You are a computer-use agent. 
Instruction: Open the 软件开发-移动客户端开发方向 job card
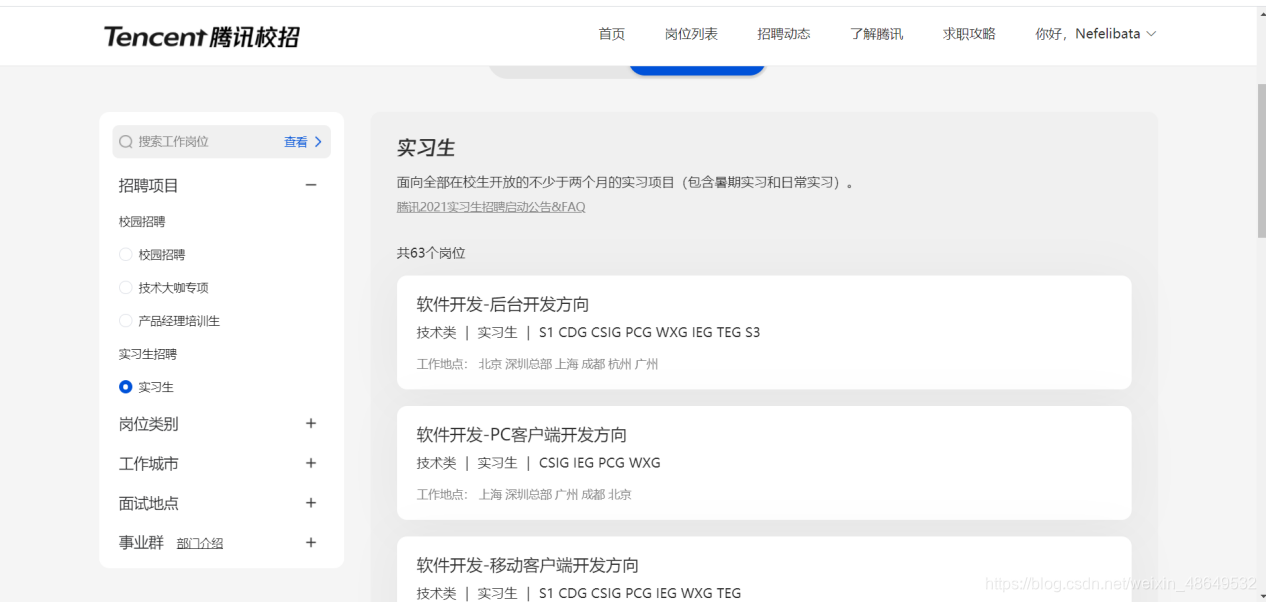tap(764, 569)
